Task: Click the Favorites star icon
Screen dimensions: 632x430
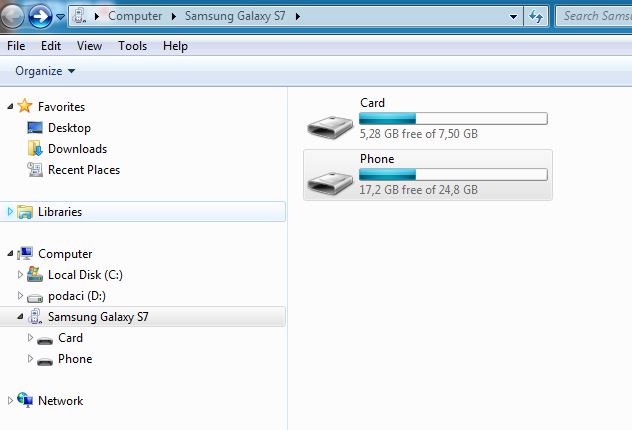Action: point(25,106)
